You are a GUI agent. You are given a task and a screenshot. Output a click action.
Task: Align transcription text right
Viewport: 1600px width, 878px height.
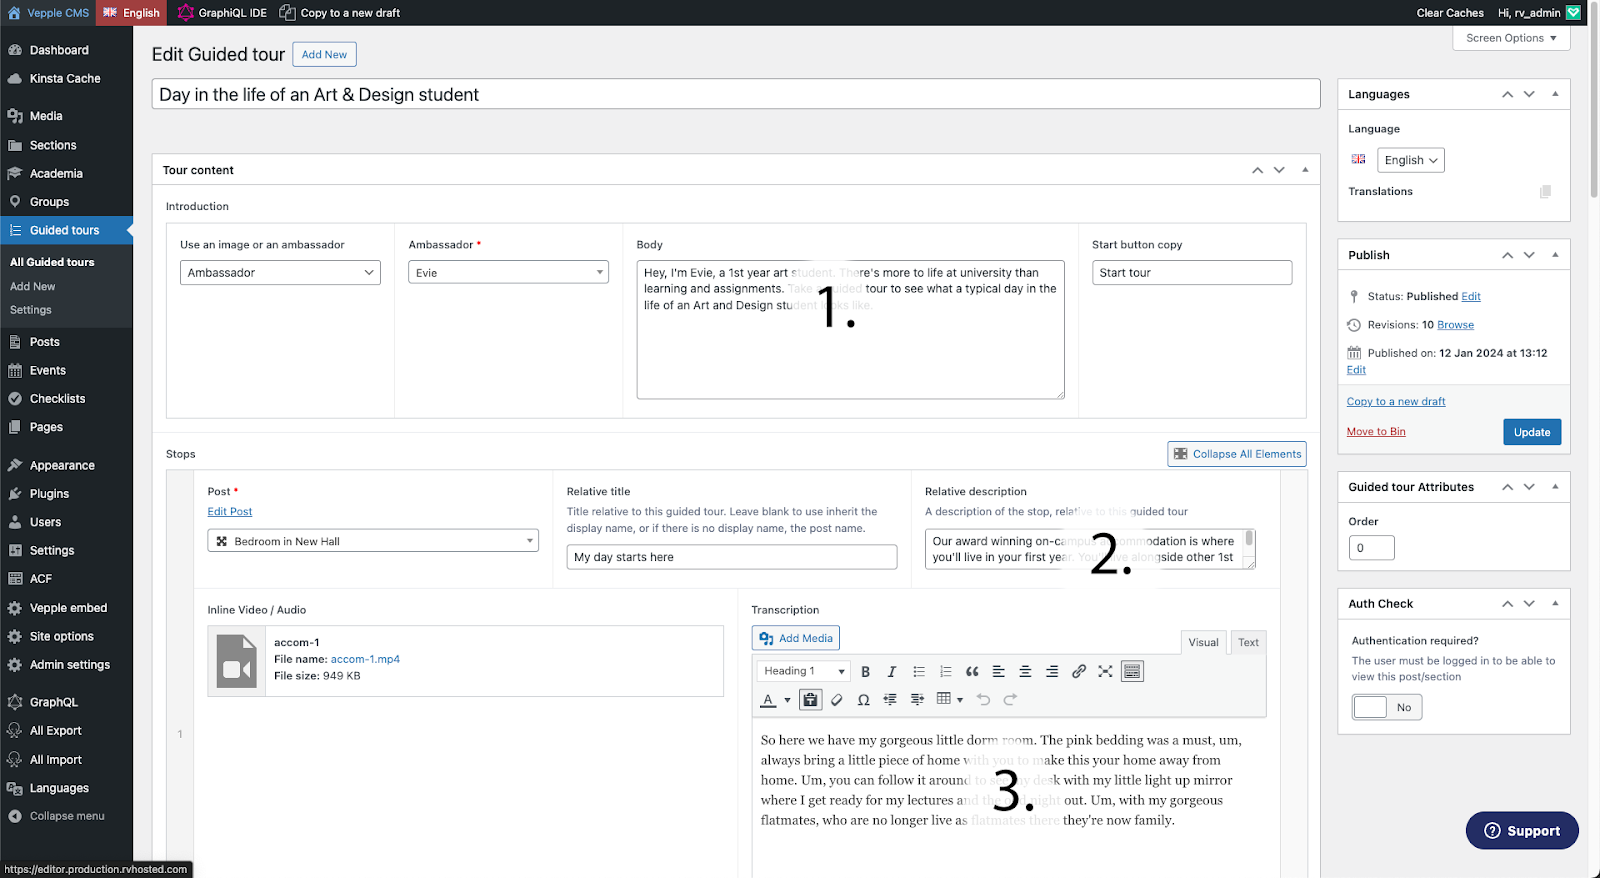[x=1052, y=672]
